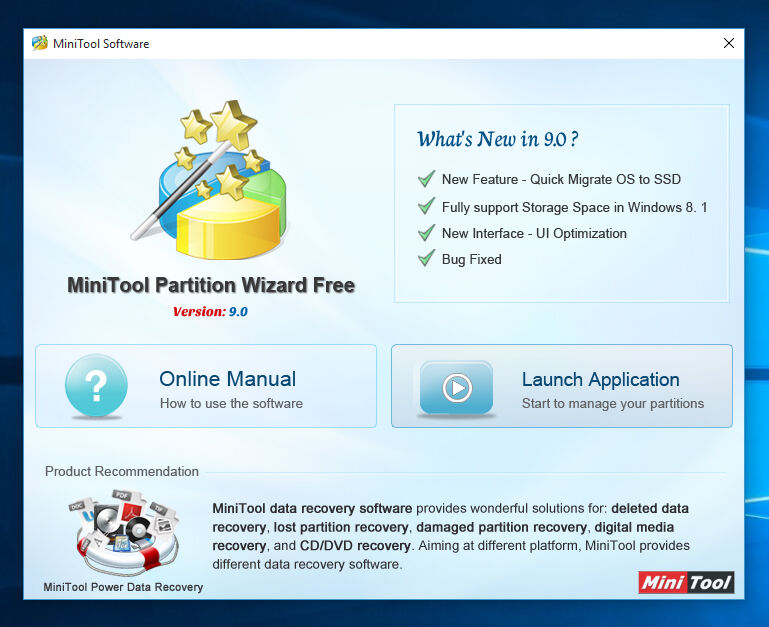Click the Launch Application button
The image size is (769, 627).
(562, 386)
